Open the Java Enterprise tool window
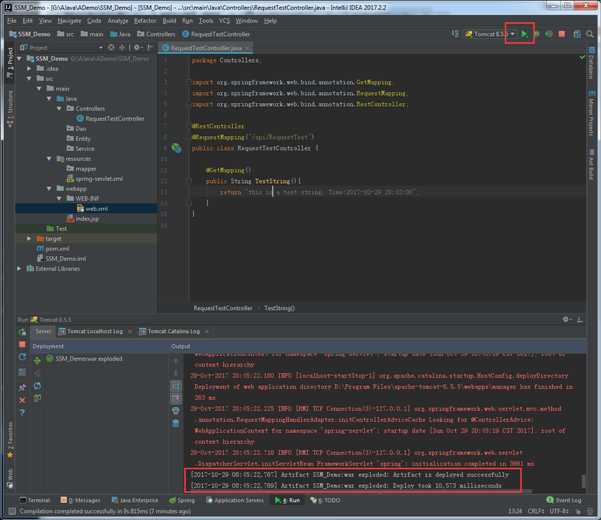601x520 pixels. (x=135, y=500)
